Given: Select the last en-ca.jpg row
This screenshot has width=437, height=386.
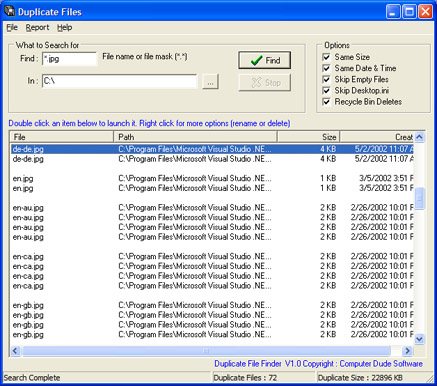Looking at the screenshot, I should click(212, 286).
